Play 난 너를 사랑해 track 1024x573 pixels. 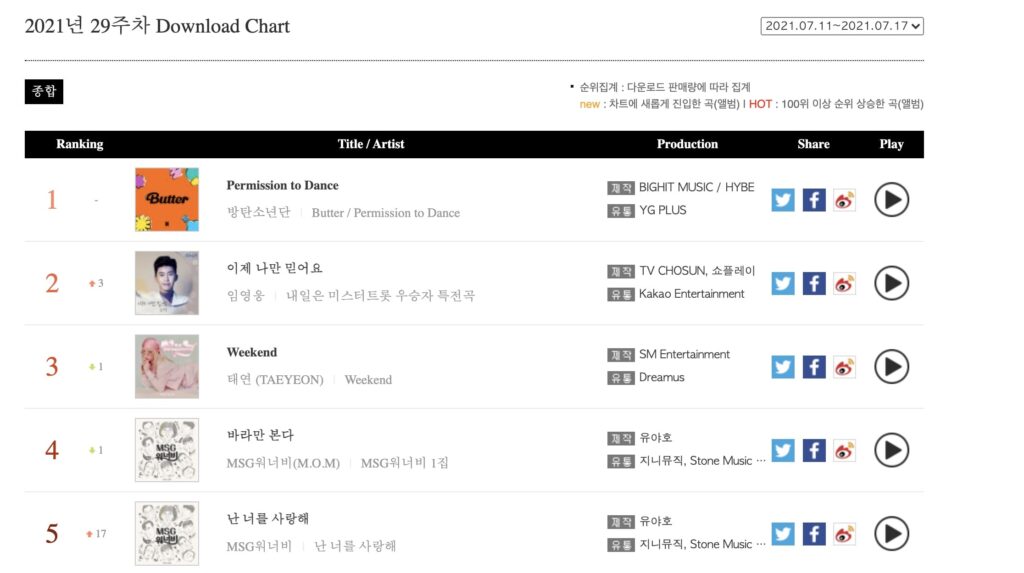point(891,534)
